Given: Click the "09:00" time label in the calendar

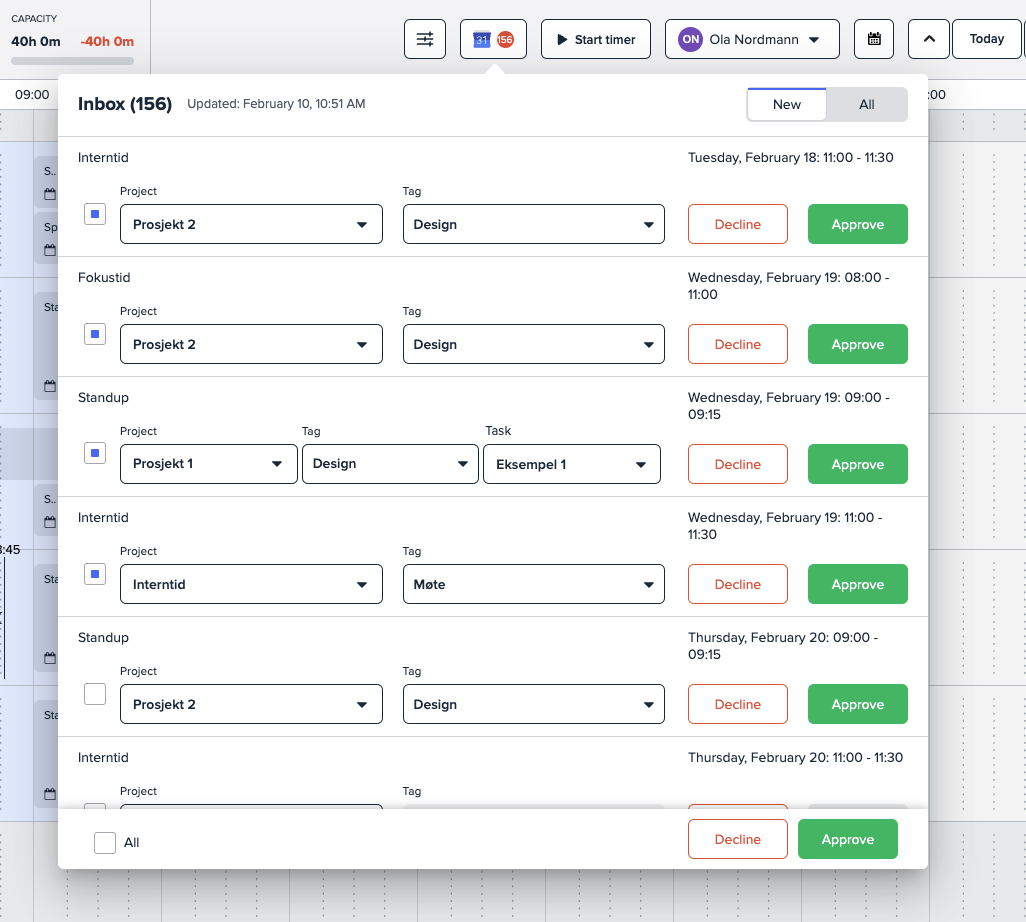Looking at the screenshot, I should [x=32, y=95].
